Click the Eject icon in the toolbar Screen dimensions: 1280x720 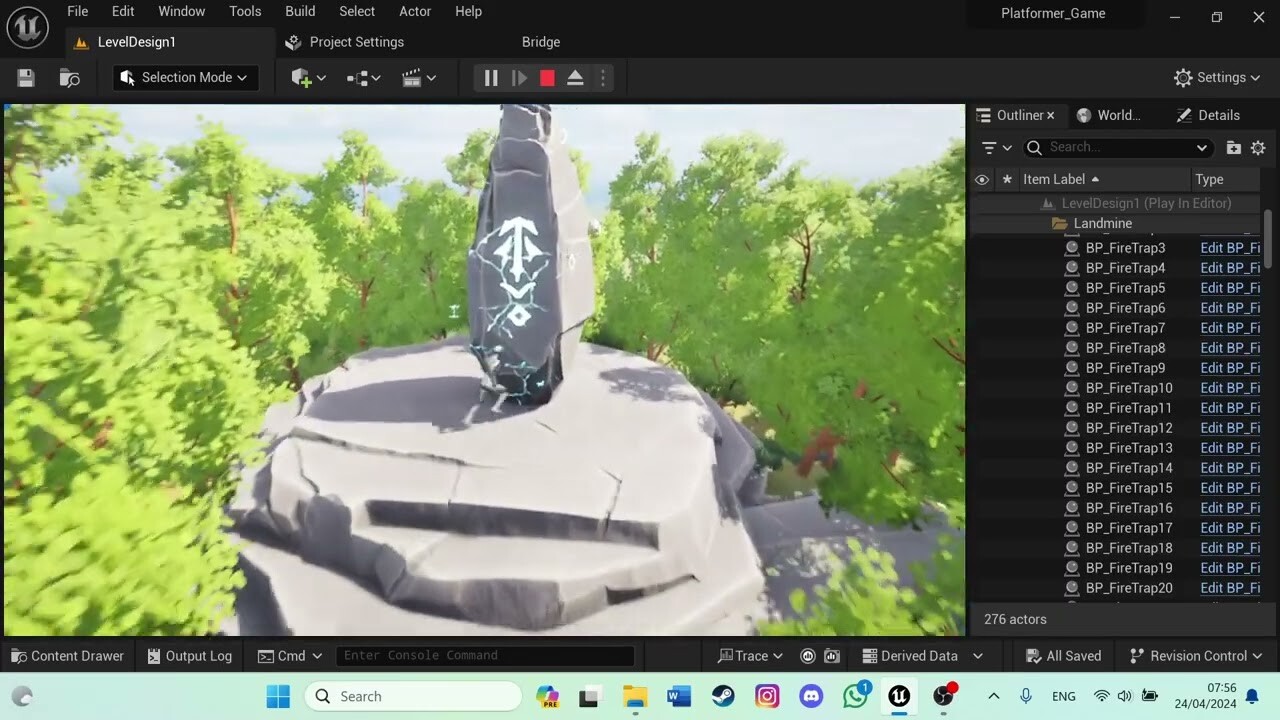pos(575,77)
